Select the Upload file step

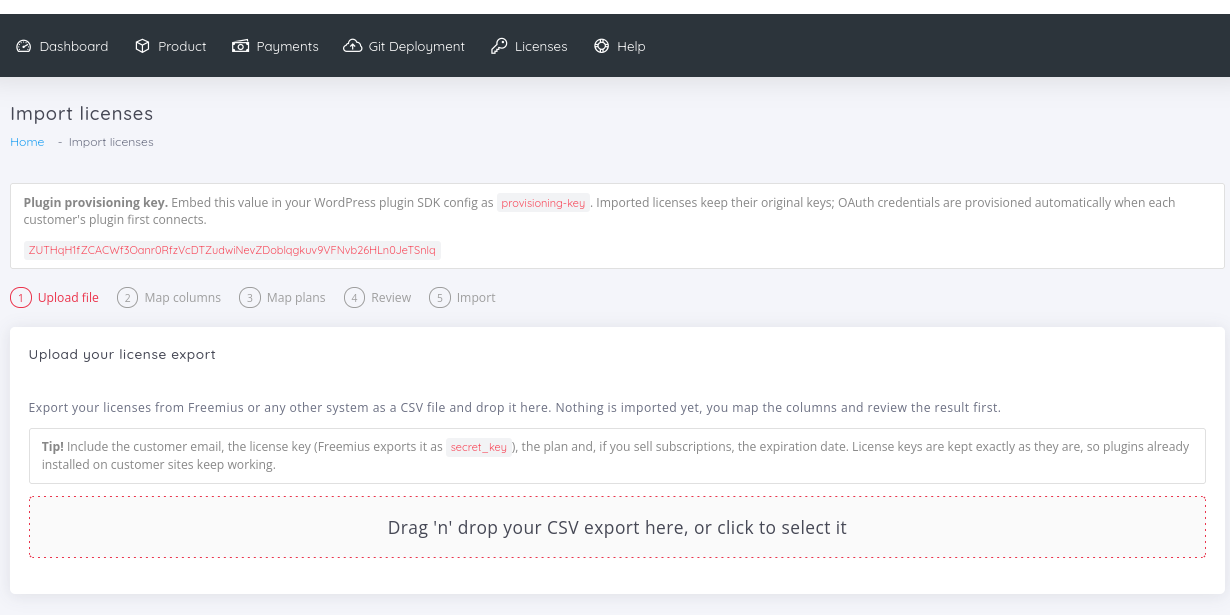[55, 298]
